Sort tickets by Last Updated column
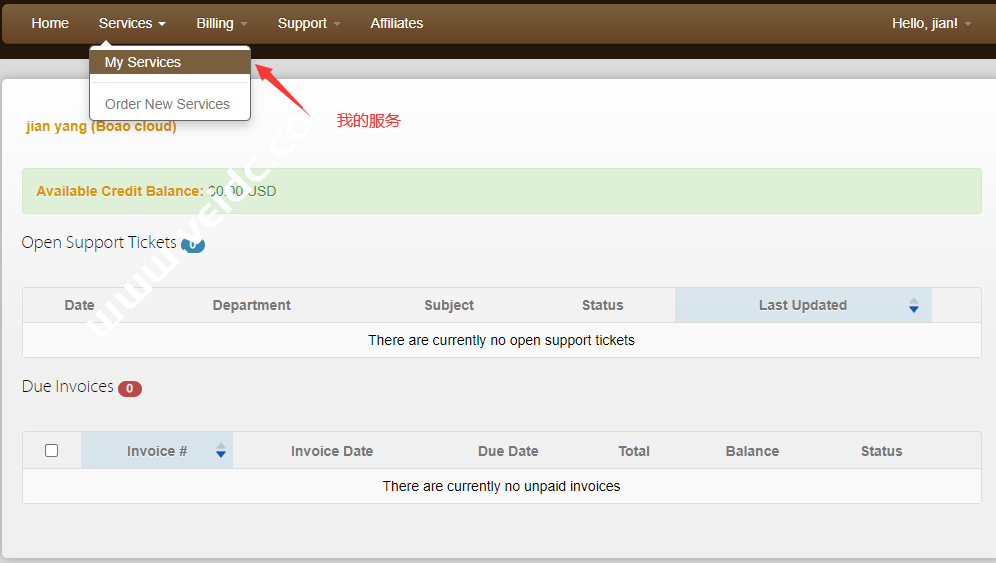This screenshot has height=563, width=996. point(802,305)
